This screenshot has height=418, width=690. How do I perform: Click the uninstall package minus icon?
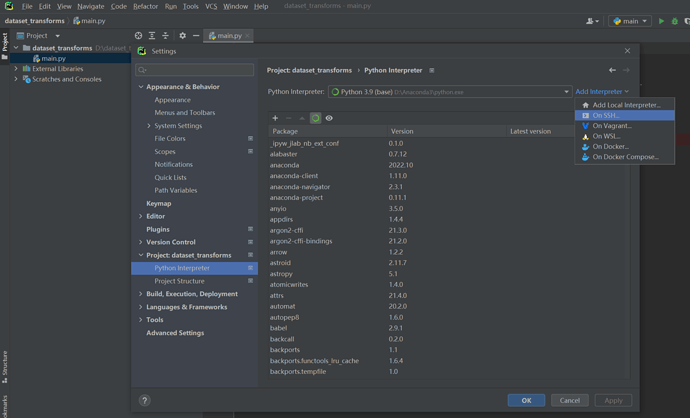click(289, 118)
